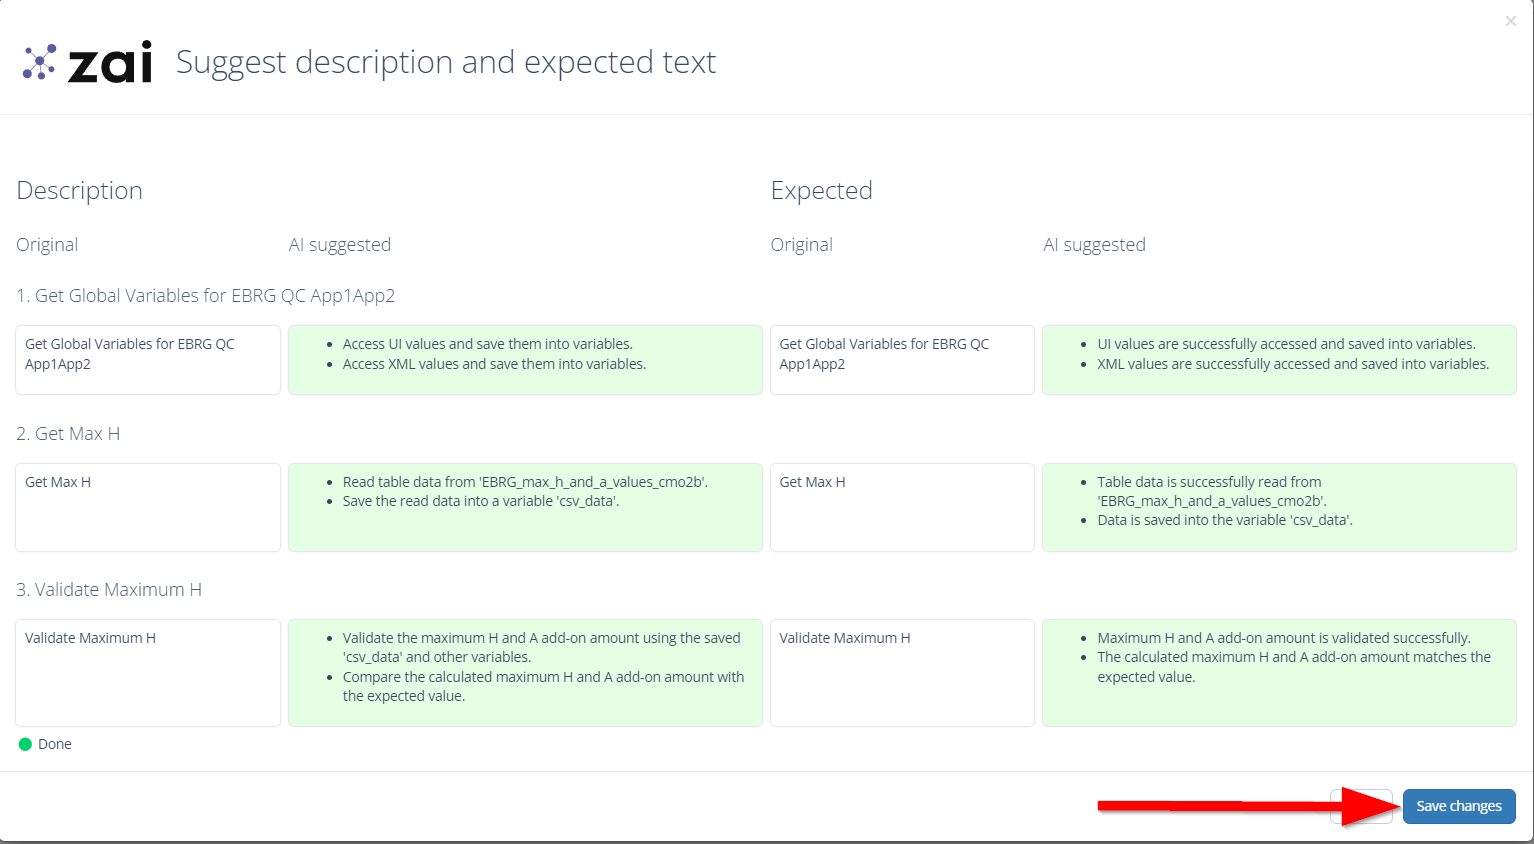1534x844 pixels.
Task: Click original description field 'Validate Maximum H'
Action: (148, 673)
